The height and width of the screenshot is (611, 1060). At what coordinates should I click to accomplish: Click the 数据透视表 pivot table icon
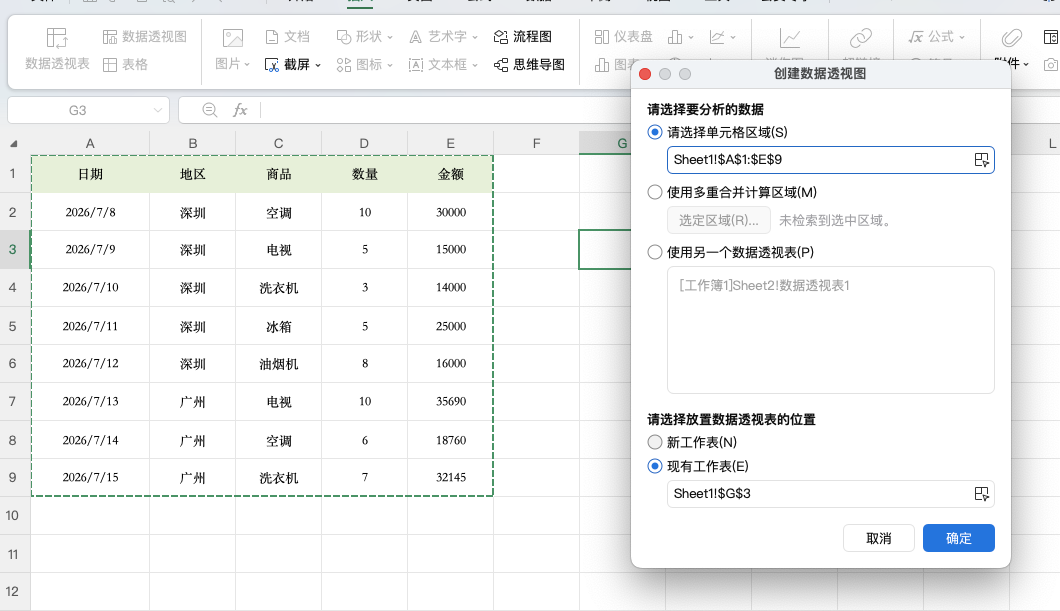(x=57, y=38)
